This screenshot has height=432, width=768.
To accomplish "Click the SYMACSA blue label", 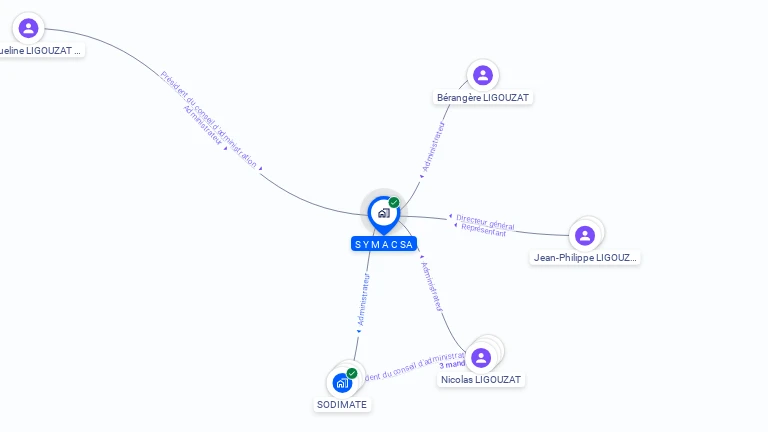I will pyautogui.click(x=384, y=244).
